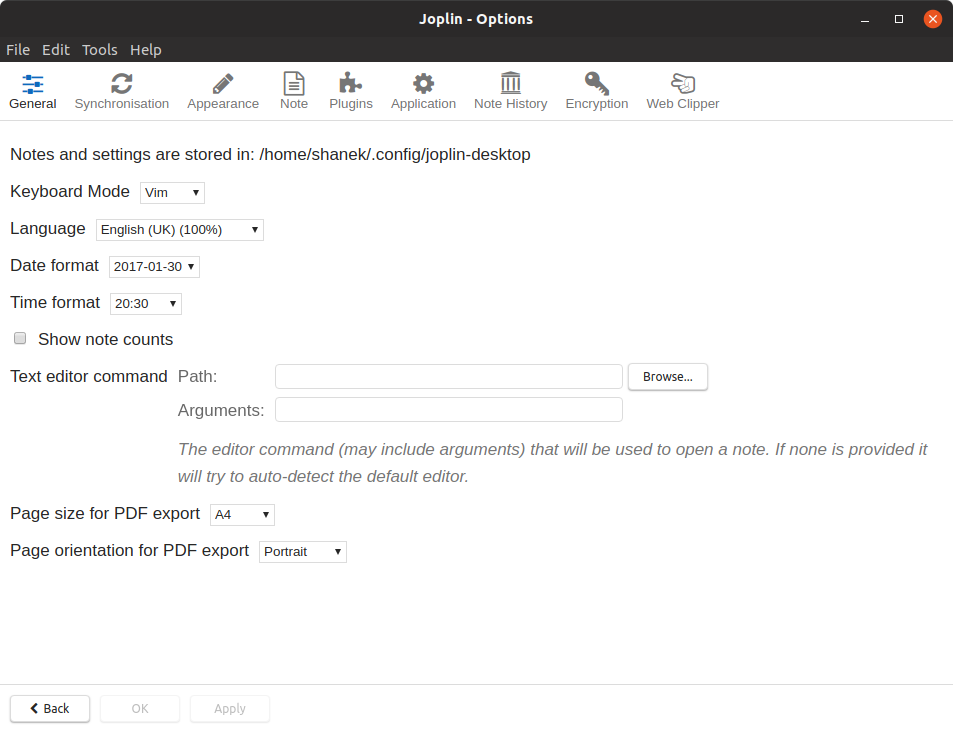Open the Help menu
This screenshot has width=953, height=732.
146,50
